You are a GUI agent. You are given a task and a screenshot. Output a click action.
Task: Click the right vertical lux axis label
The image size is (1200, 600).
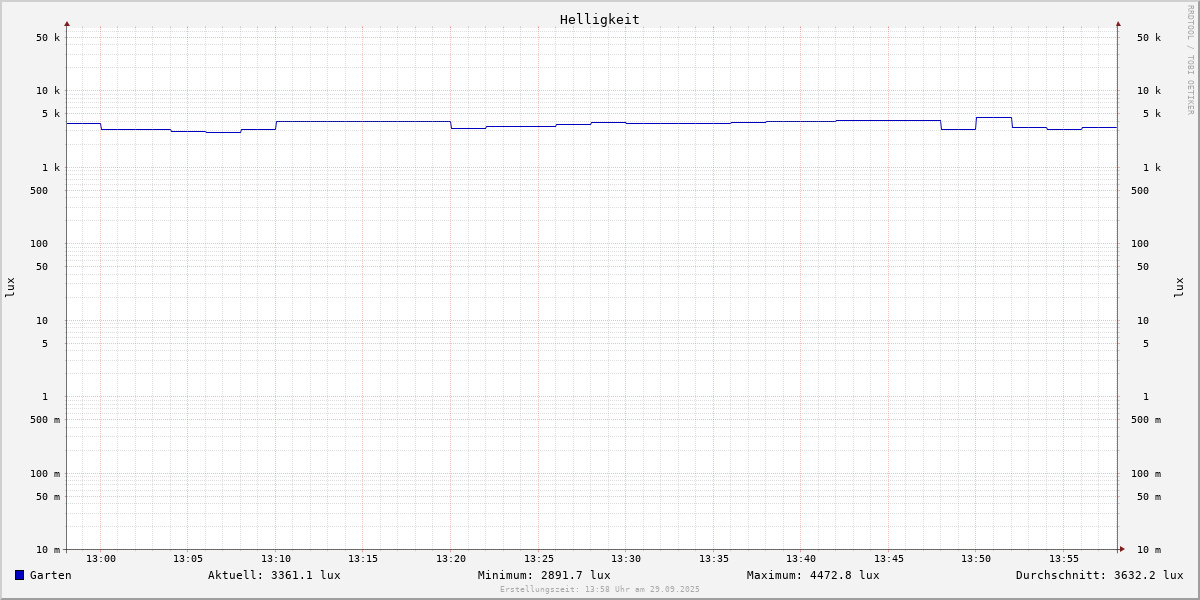coord(1179,287)
